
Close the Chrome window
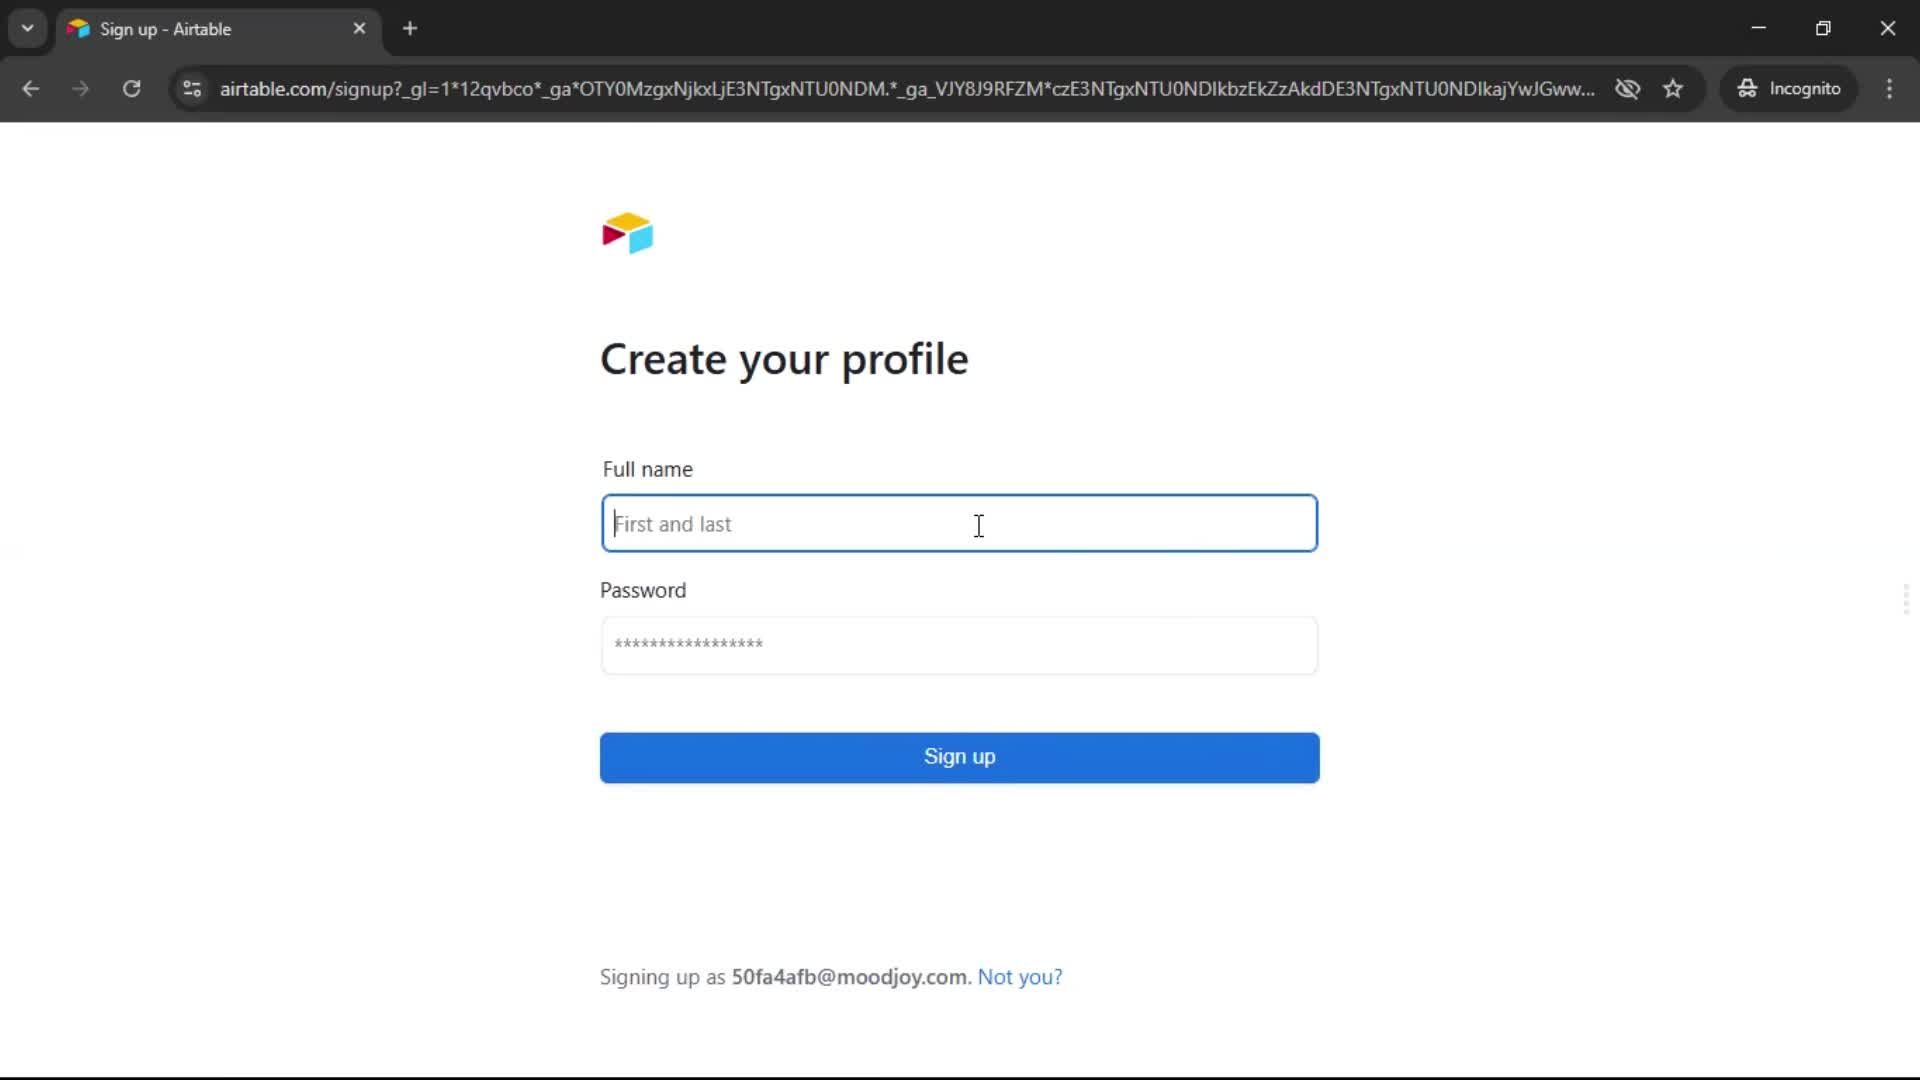tap(1887, 29)
